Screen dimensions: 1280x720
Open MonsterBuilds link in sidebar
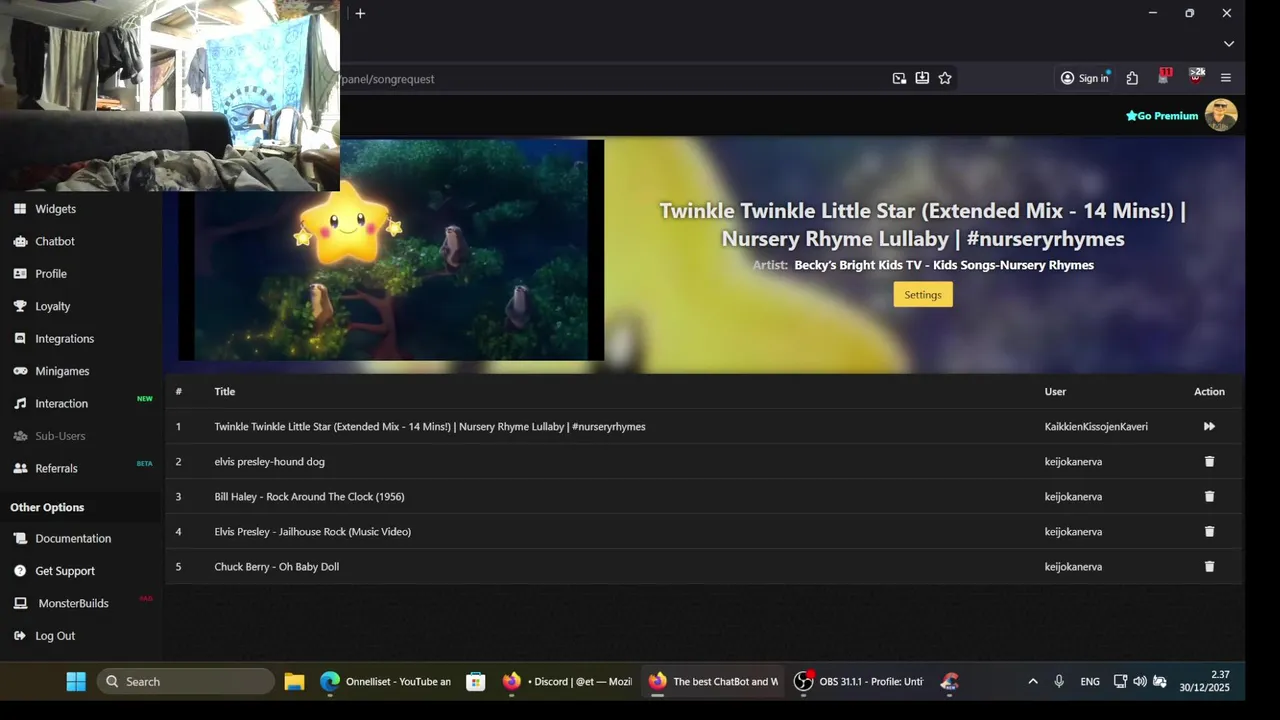point(73,603)
